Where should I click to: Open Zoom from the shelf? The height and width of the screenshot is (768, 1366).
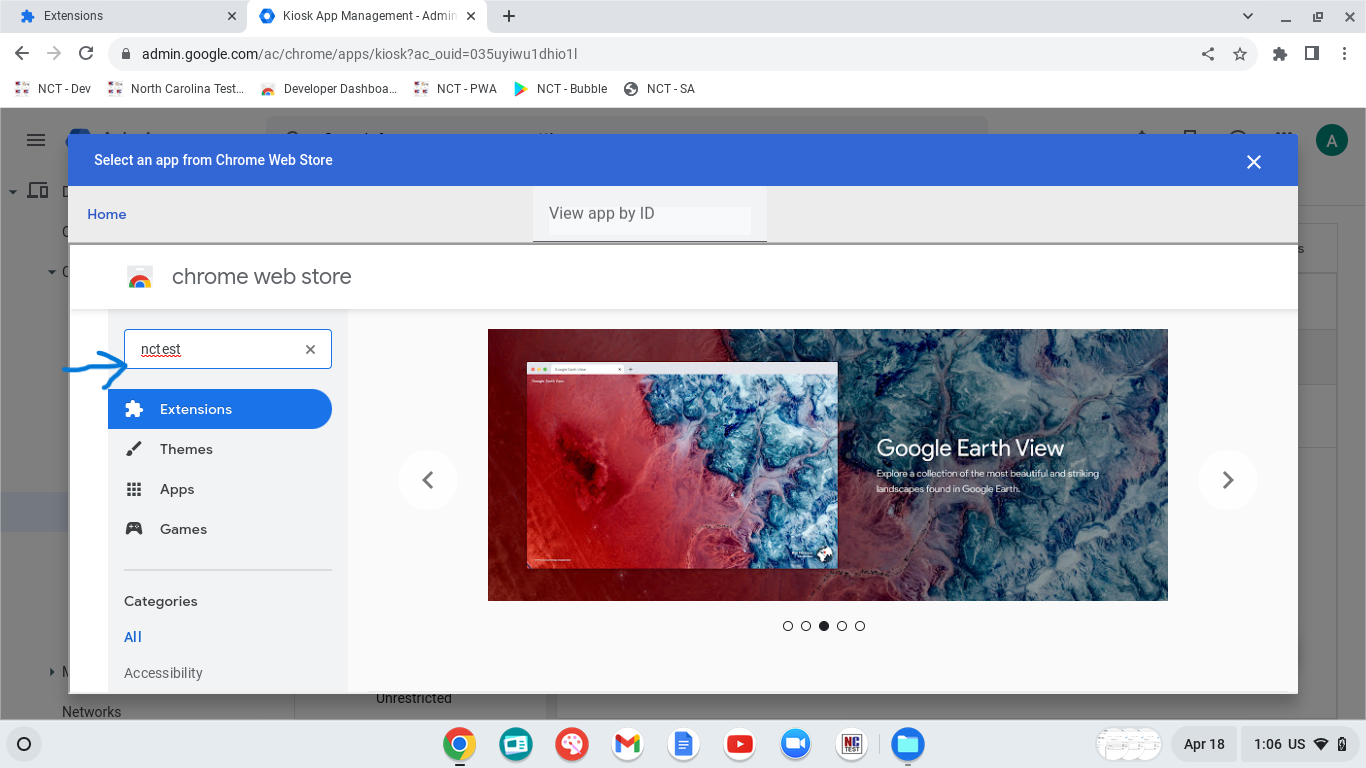coord(796,744)
